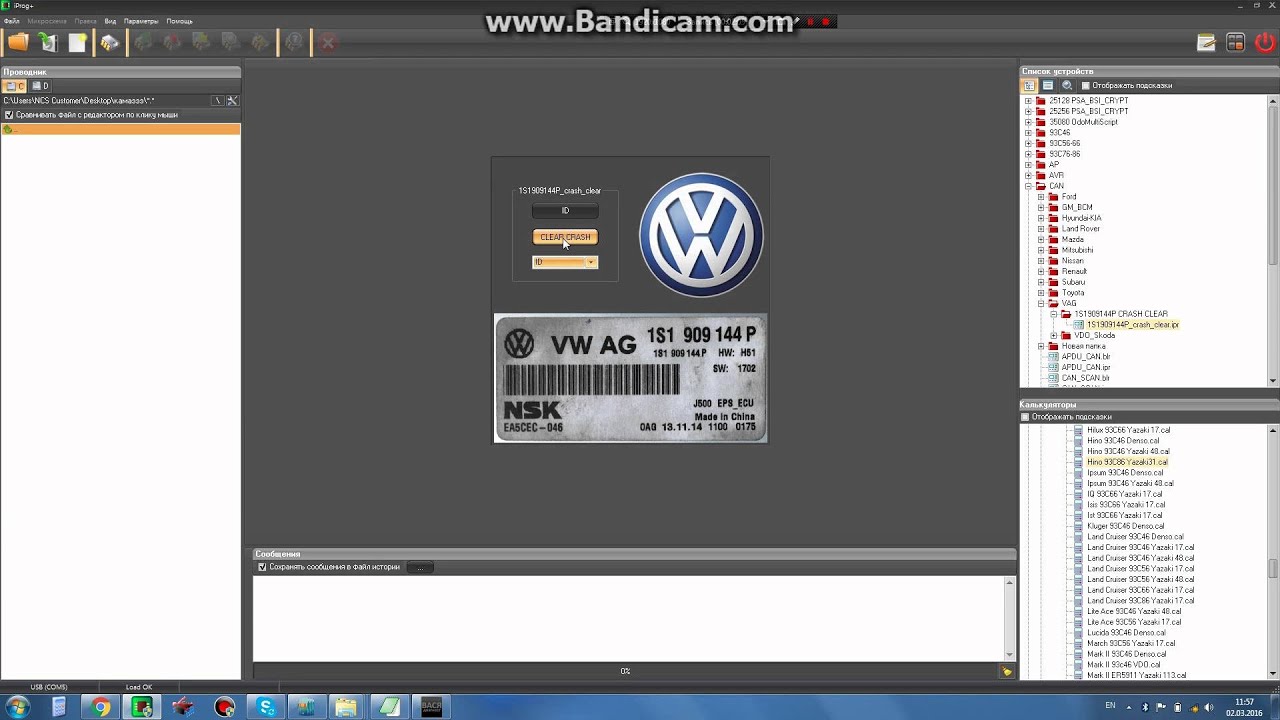The width and height of the screenshot is (1280, 720).
Task: Click the EN language indicator in tray
Action: (1110, 705)
